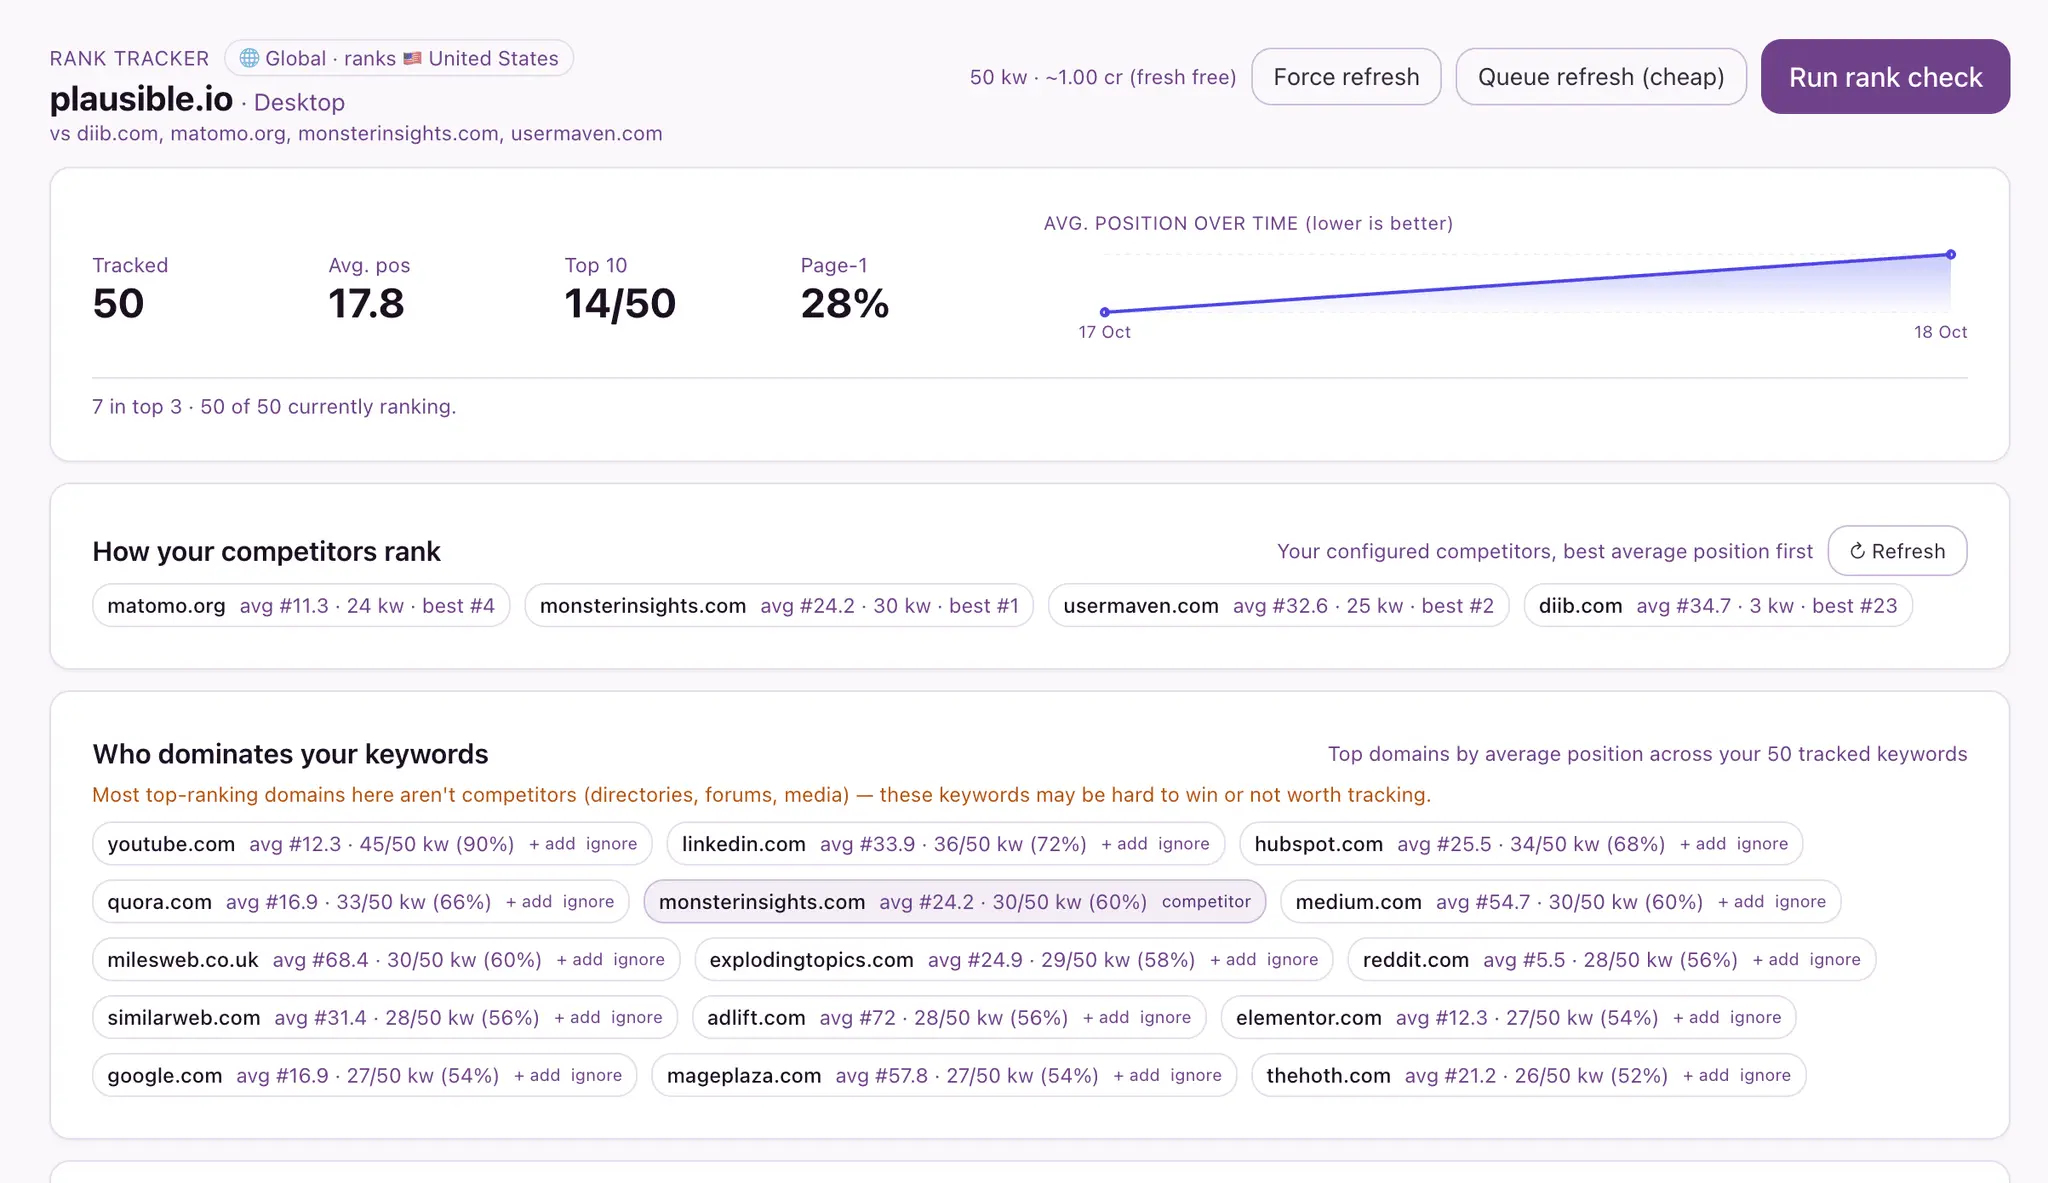Ignore explodingtopics.com domain
Viewport: 2048px width, 1183px height.
[1292, 960]
